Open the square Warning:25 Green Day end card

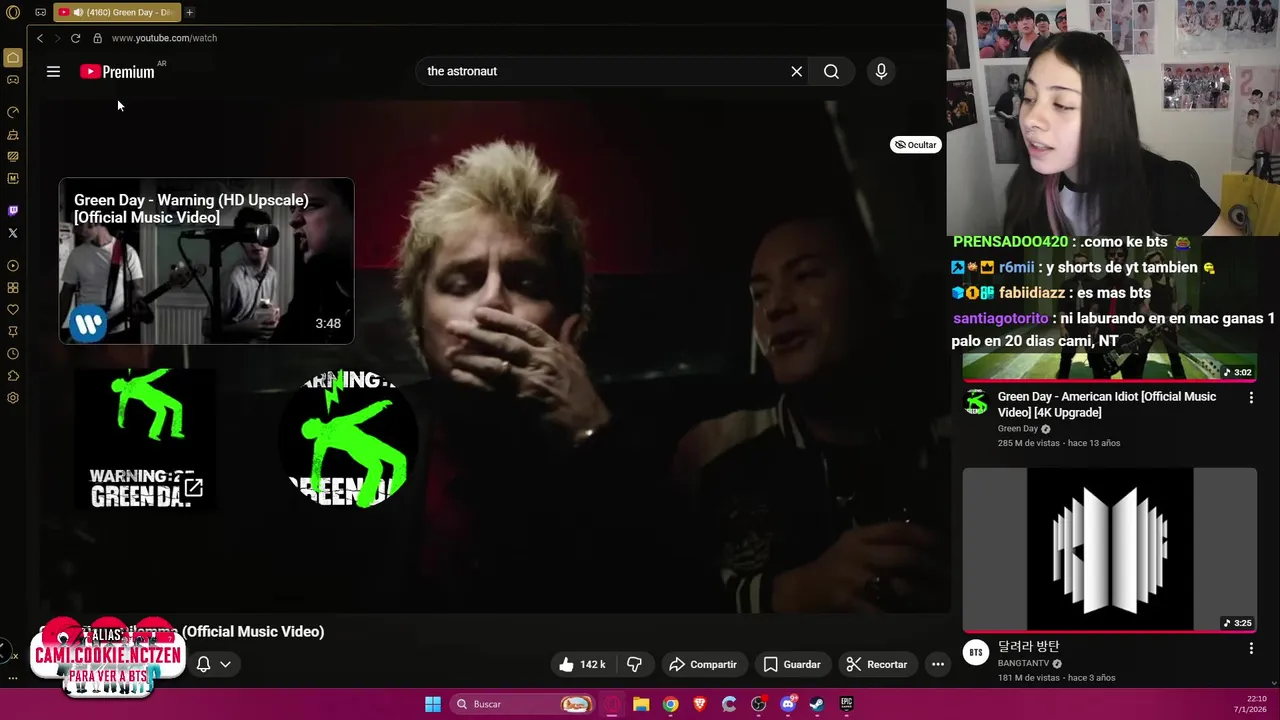(143, 439)
